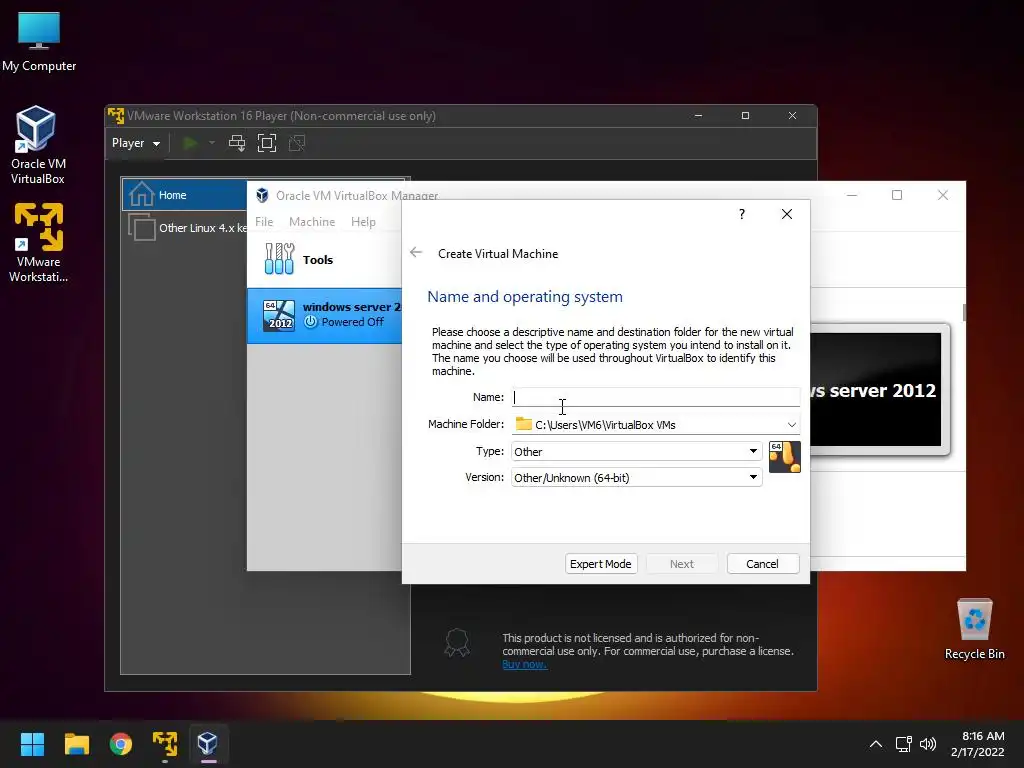Click the VMware play virtual machine icon

tap(190, 143)
